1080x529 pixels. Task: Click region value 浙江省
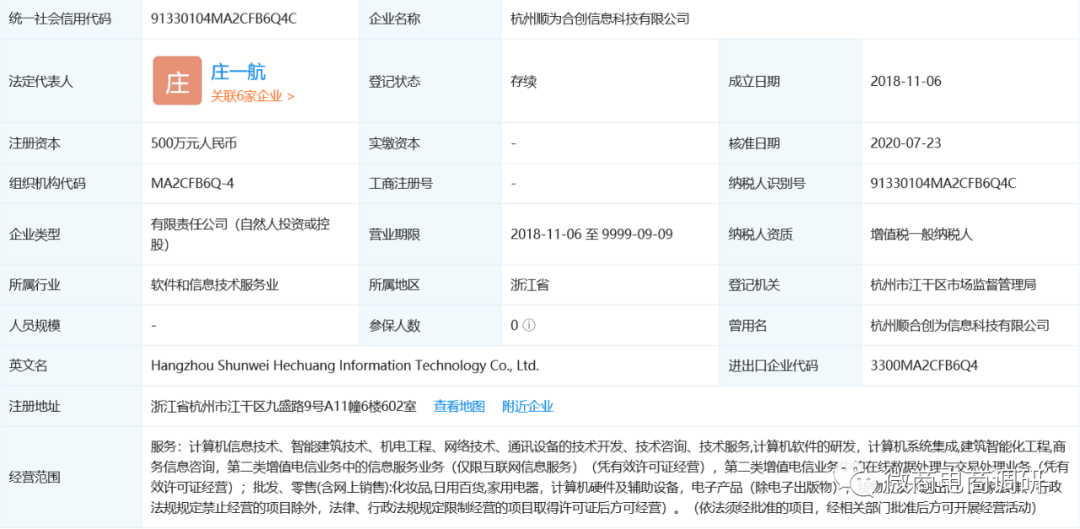(530, 284)
